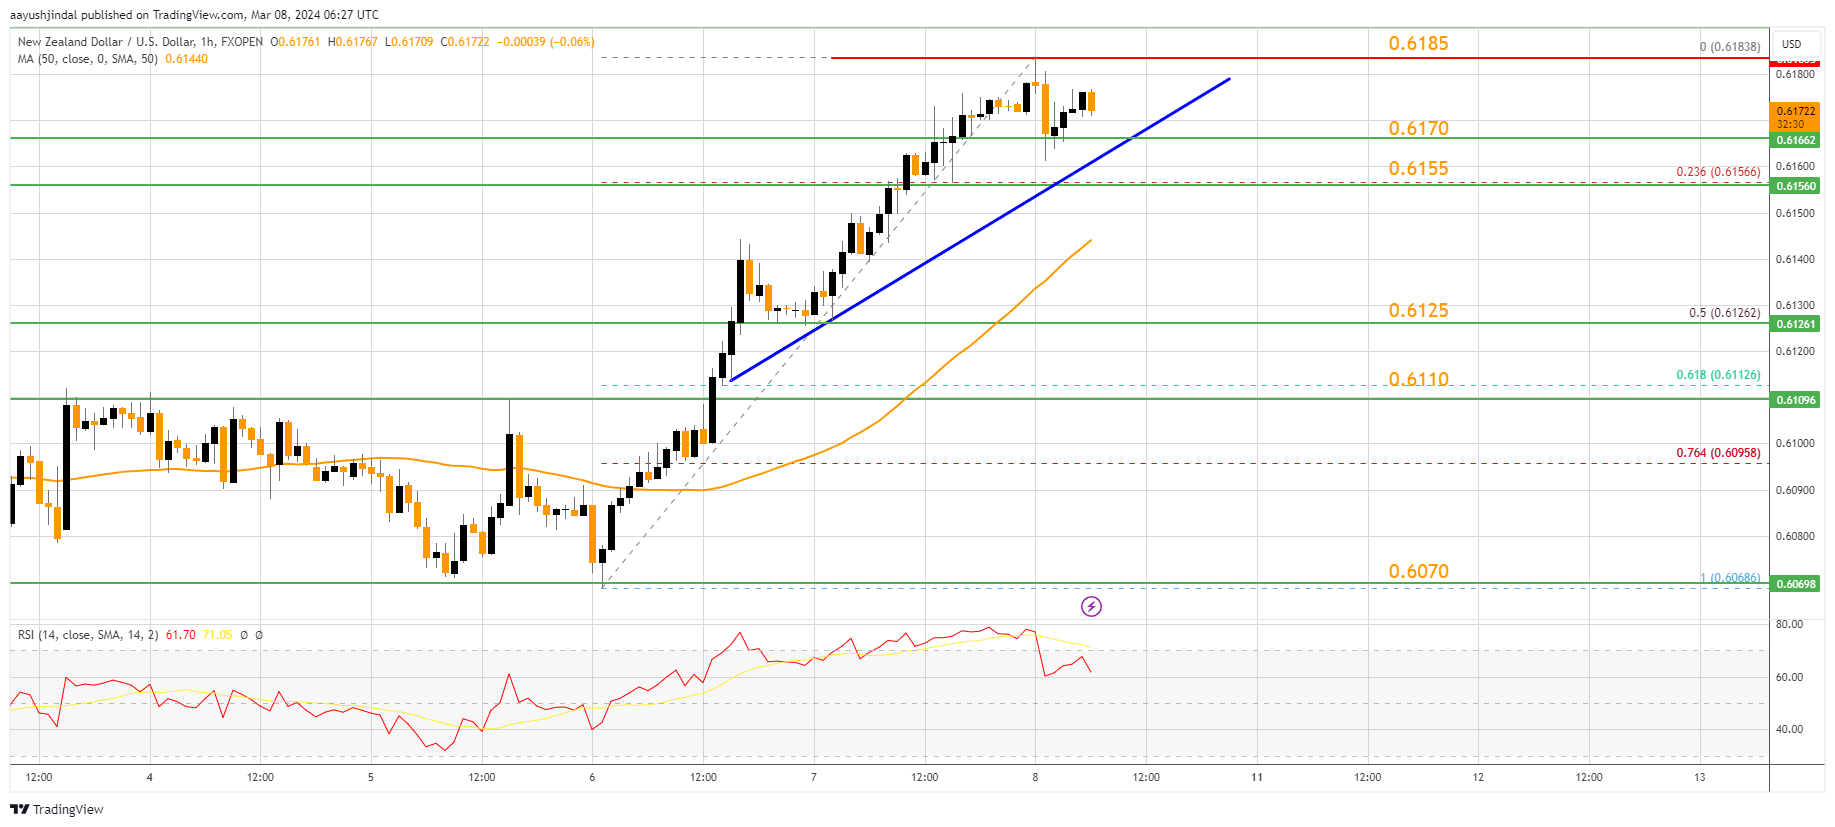Click the -0.00039 (-0.06%) change value
Viewport: 1835px width, 827px height.
546,42
